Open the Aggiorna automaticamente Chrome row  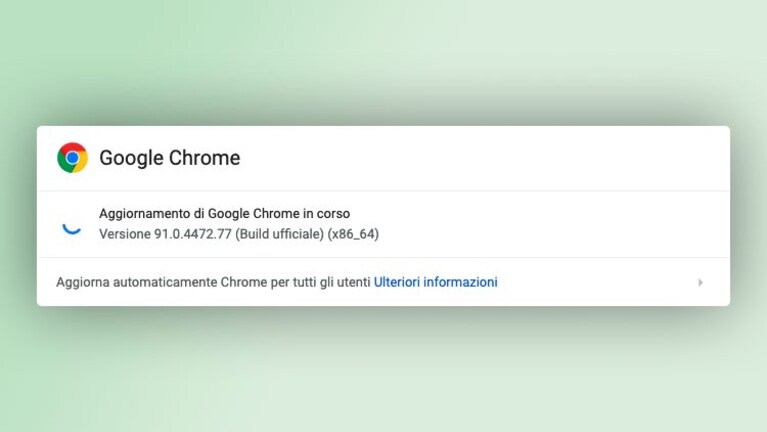click(x=383, y=282)
